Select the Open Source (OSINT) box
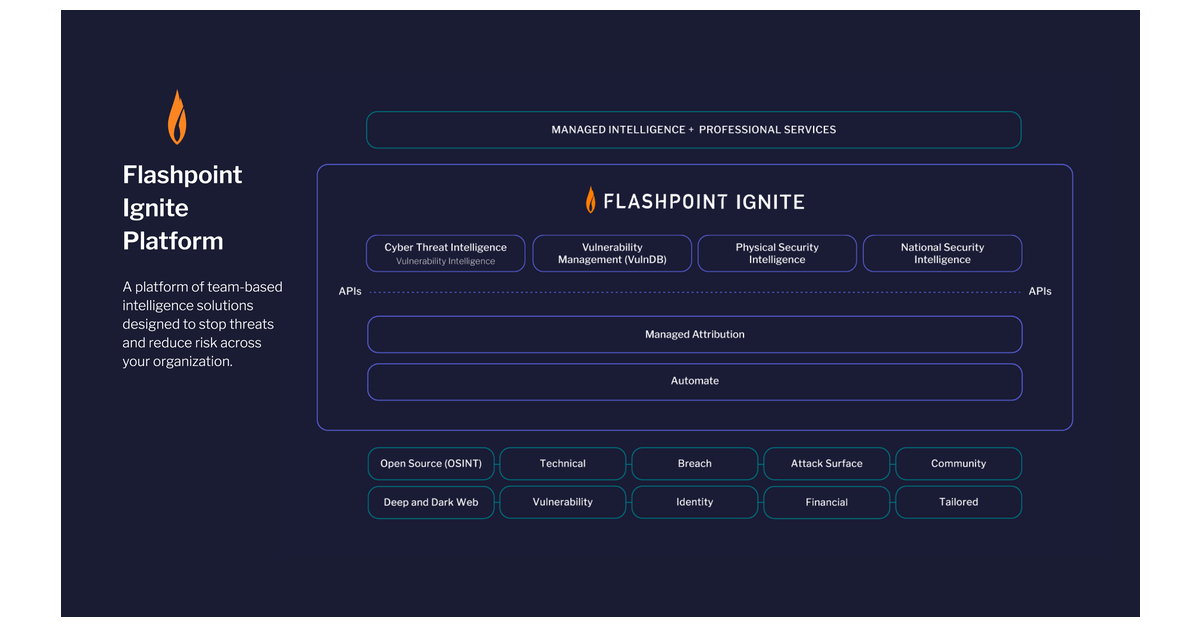The height and width of the screenshot is (627, 1200). click(431, 464)
